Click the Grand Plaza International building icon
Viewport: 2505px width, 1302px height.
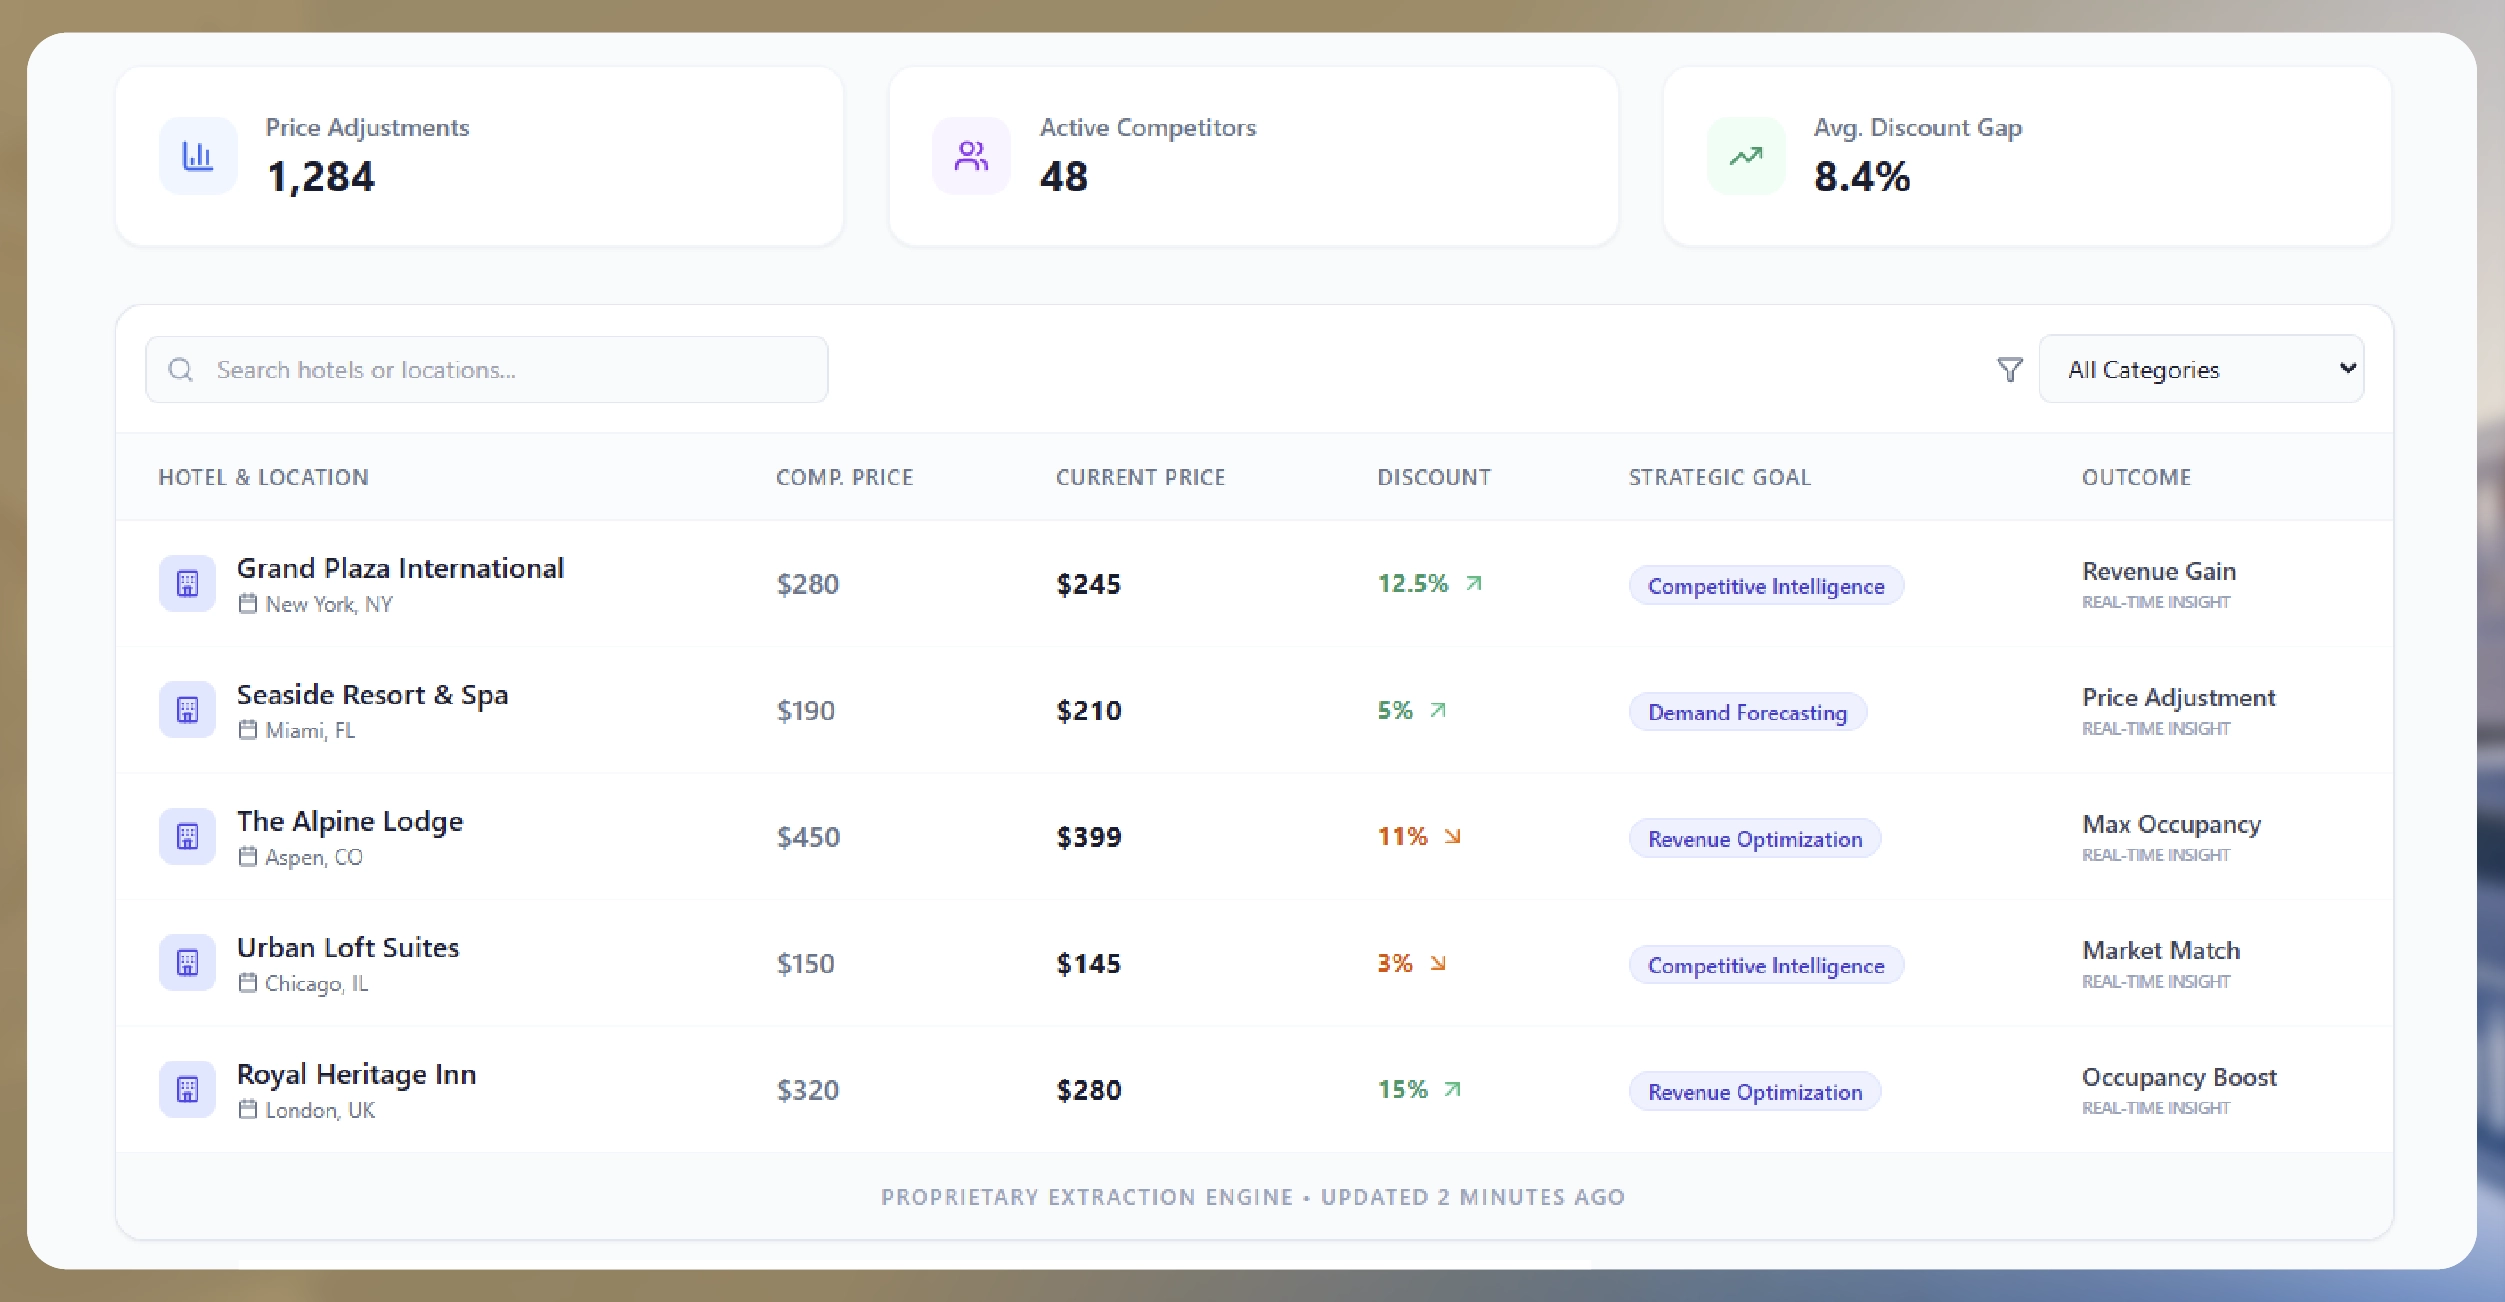pos(188,583)
